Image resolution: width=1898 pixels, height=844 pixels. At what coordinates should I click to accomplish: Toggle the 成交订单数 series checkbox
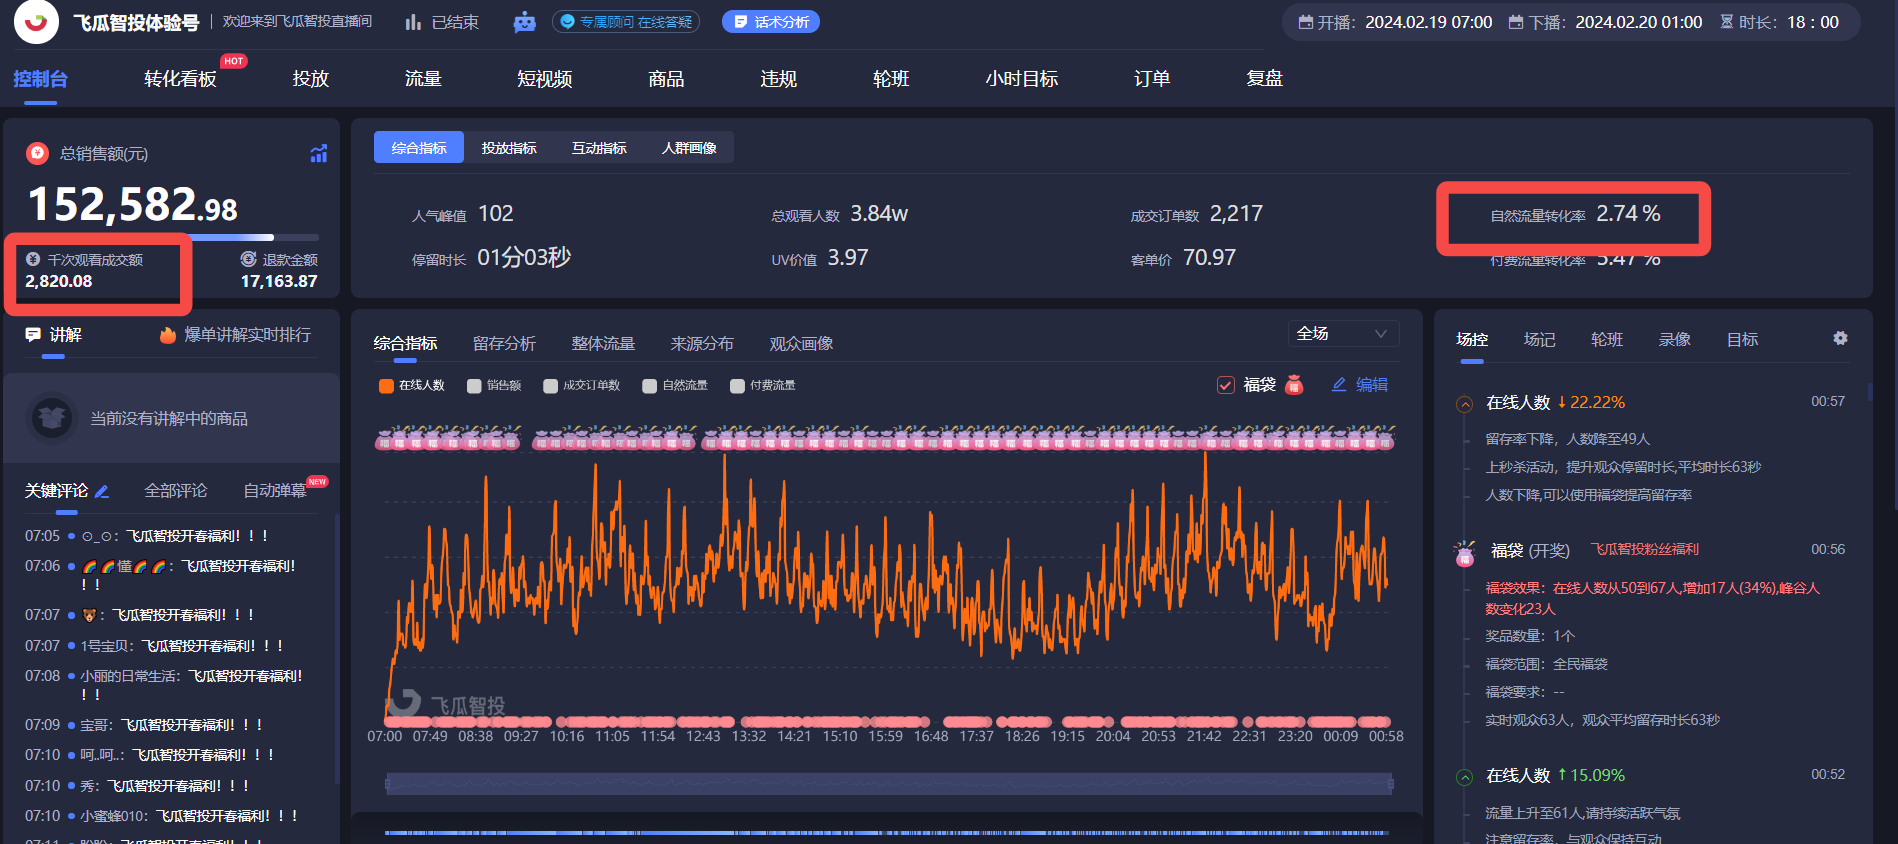tap(550, 386)
